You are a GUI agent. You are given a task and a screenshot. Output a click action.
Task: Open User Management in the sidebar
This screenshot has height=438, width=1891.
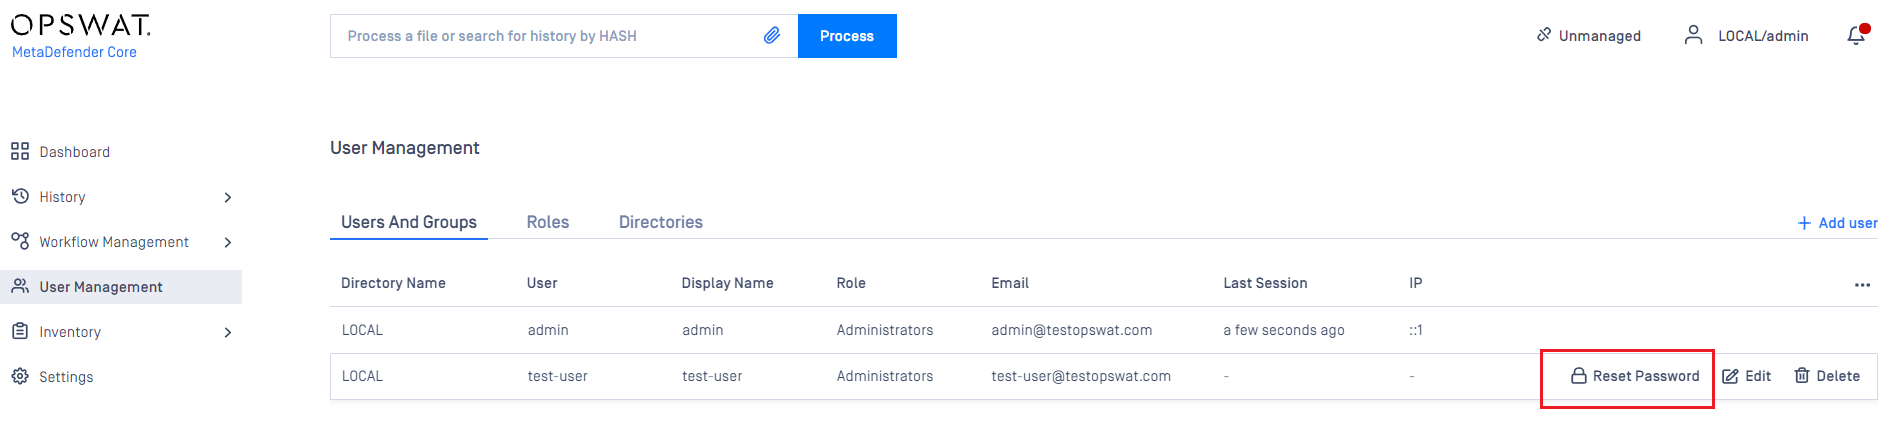pos(121,287)
